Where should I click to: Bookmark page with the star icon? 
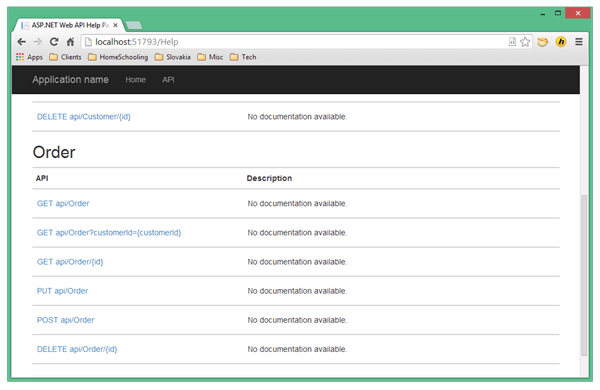coord(525,42)
